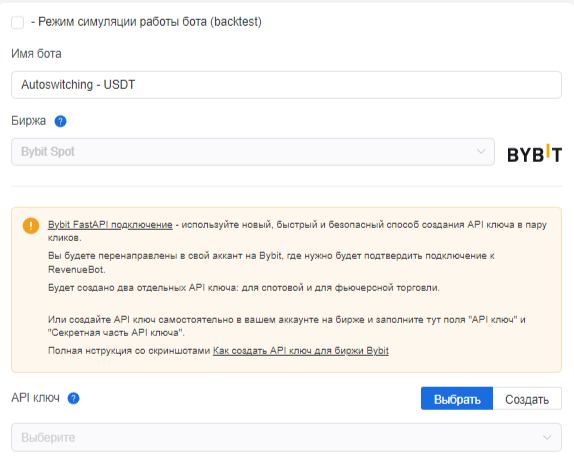This screenshot has width=574, height=471.
Task: Expand exchange list using chevron arrow
Action: tap(481, 152)
